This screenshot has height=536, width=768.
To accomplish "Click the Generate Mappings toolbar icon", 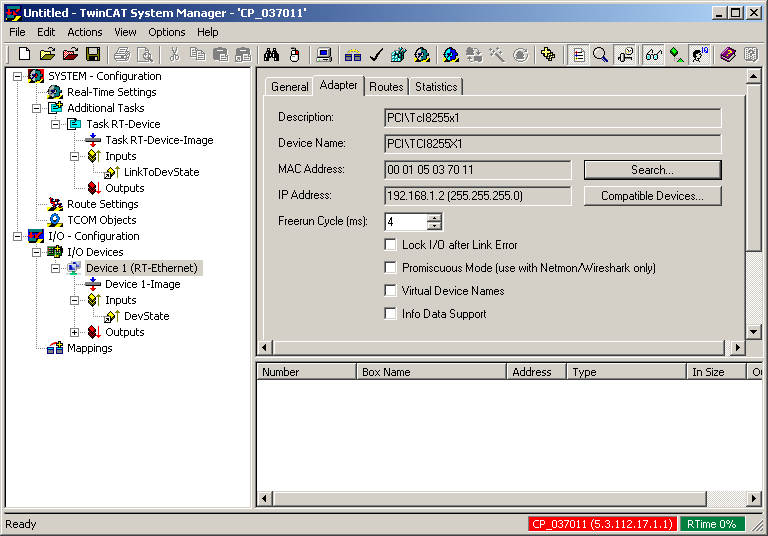I will click(x=353, y=54).
